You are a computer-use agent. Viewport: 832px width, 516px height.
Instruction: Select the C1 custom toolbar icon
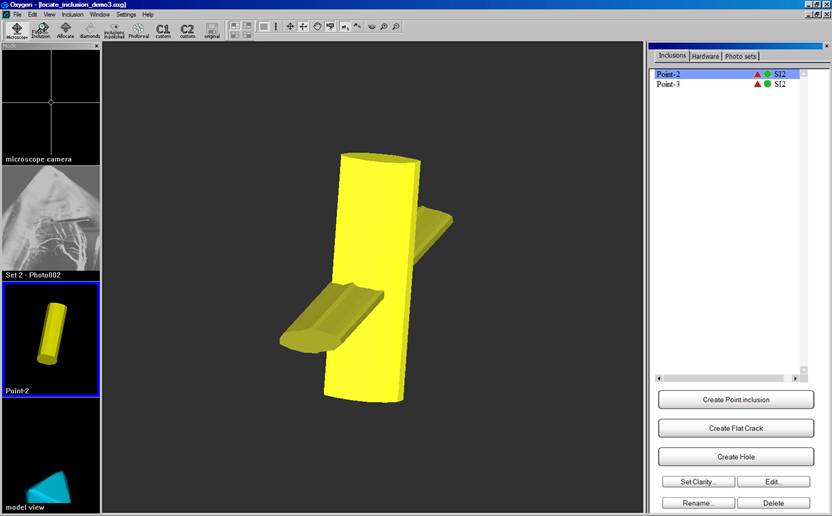click(163, 30)
